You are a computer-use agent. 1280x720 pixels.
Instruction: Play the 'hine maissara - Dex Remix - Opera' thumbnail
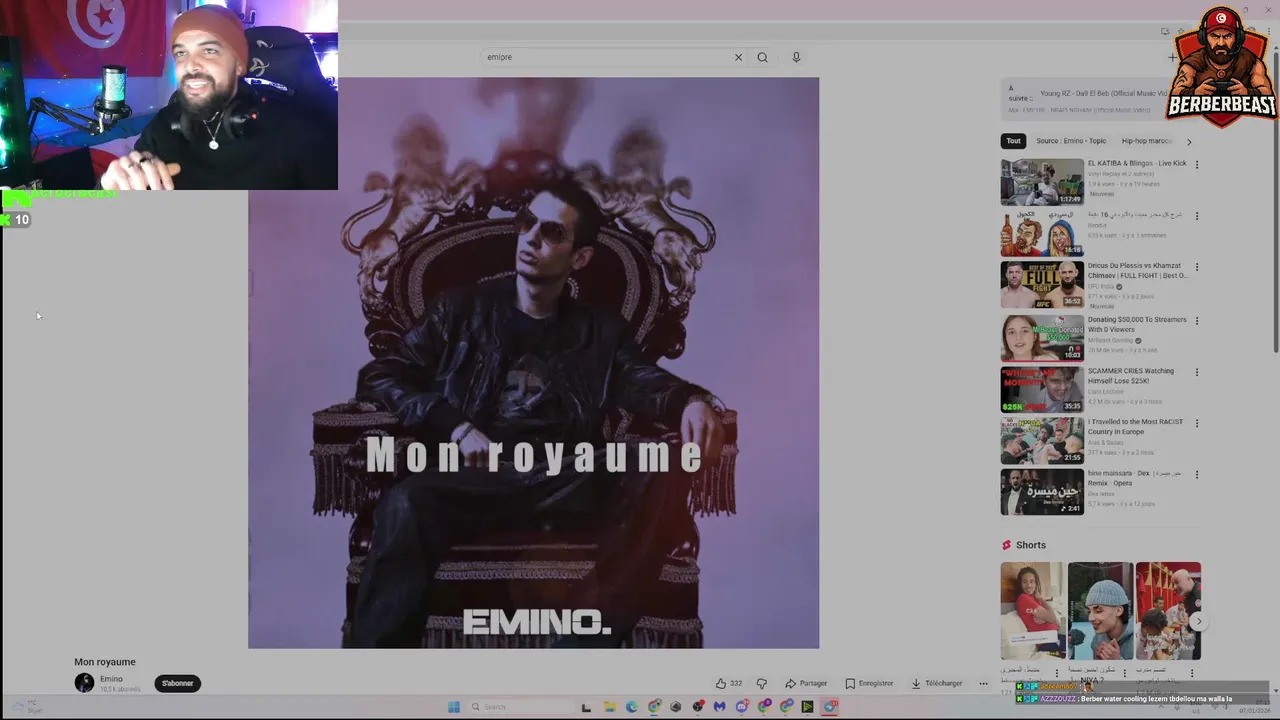(1042, 492)
